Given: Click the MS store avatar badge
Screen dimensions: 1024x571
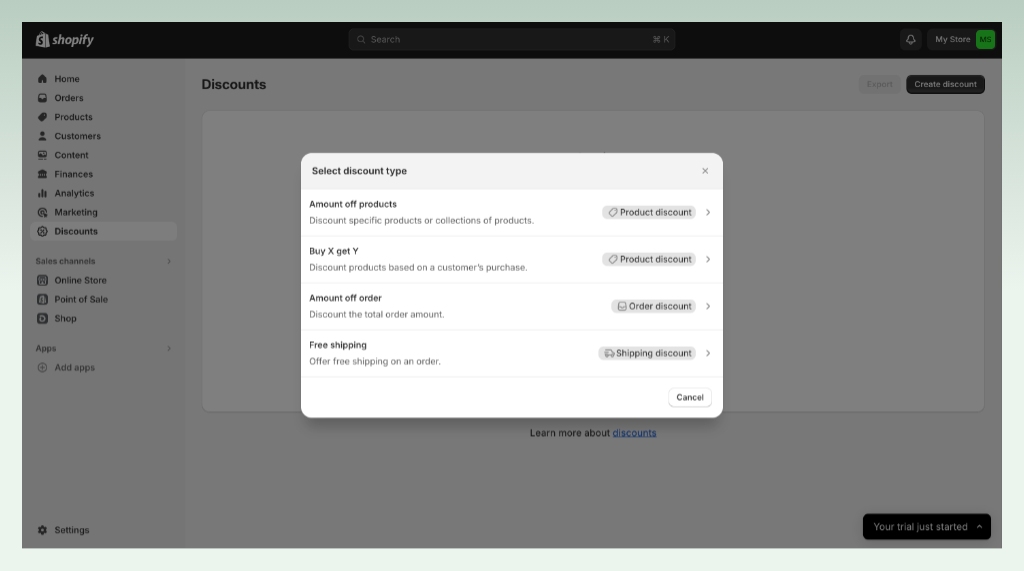Looking at the screenshot, I should (985, 40).
